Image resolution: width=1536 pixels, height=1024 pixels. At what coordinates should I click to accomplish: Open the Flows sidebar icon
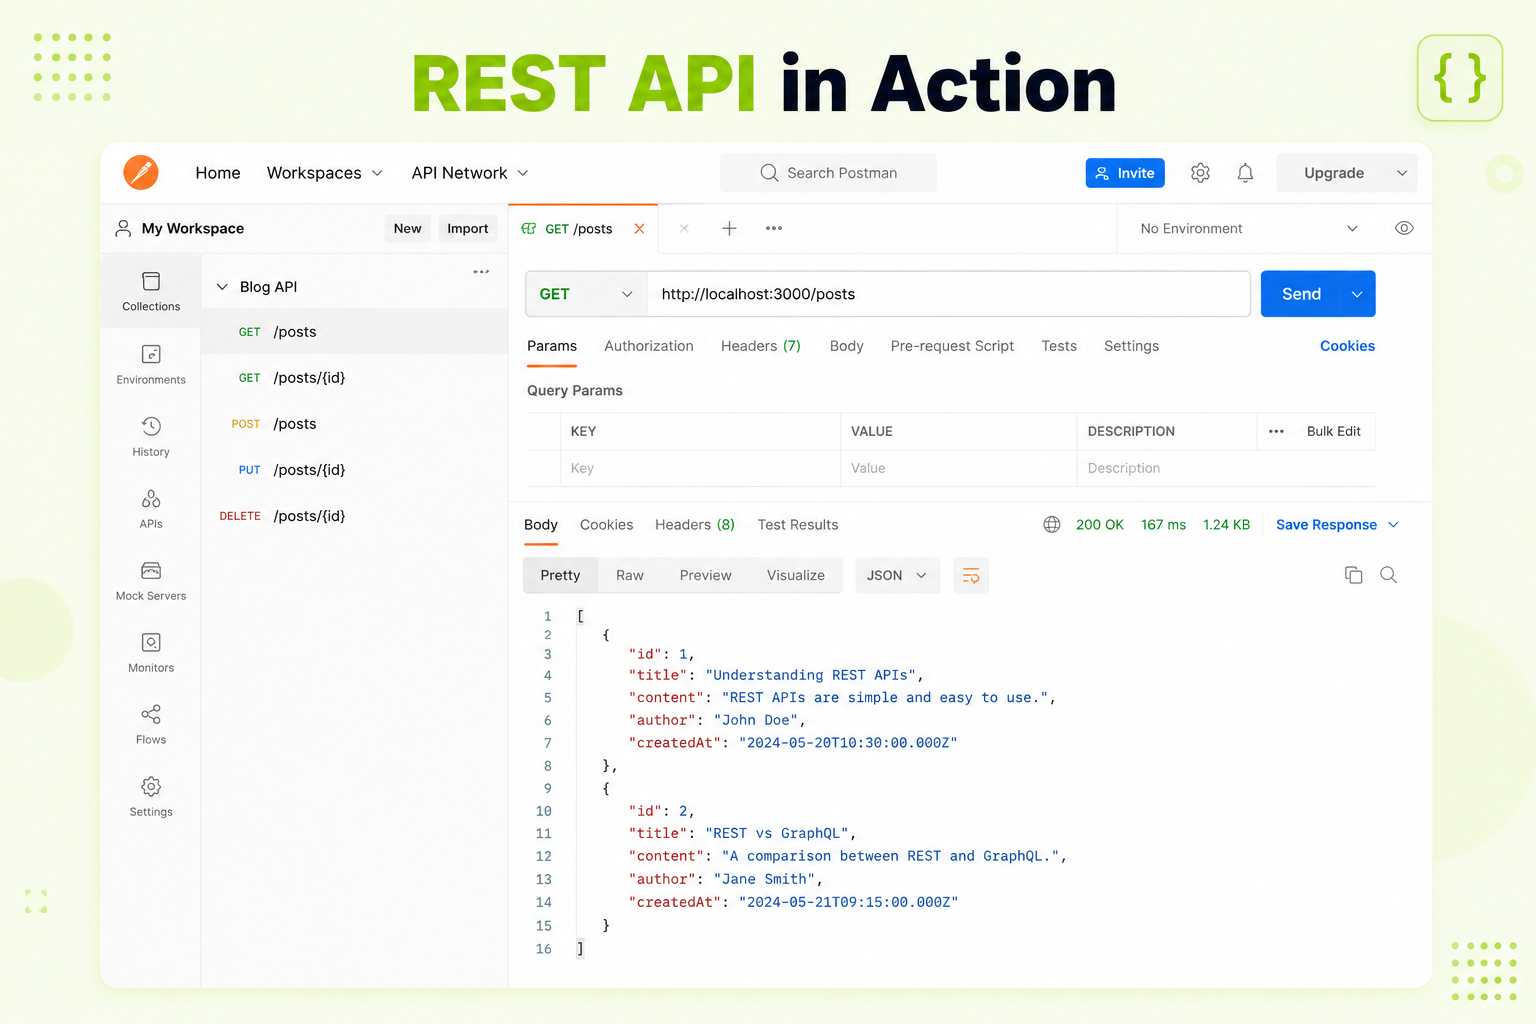click(x=151, y=724)
